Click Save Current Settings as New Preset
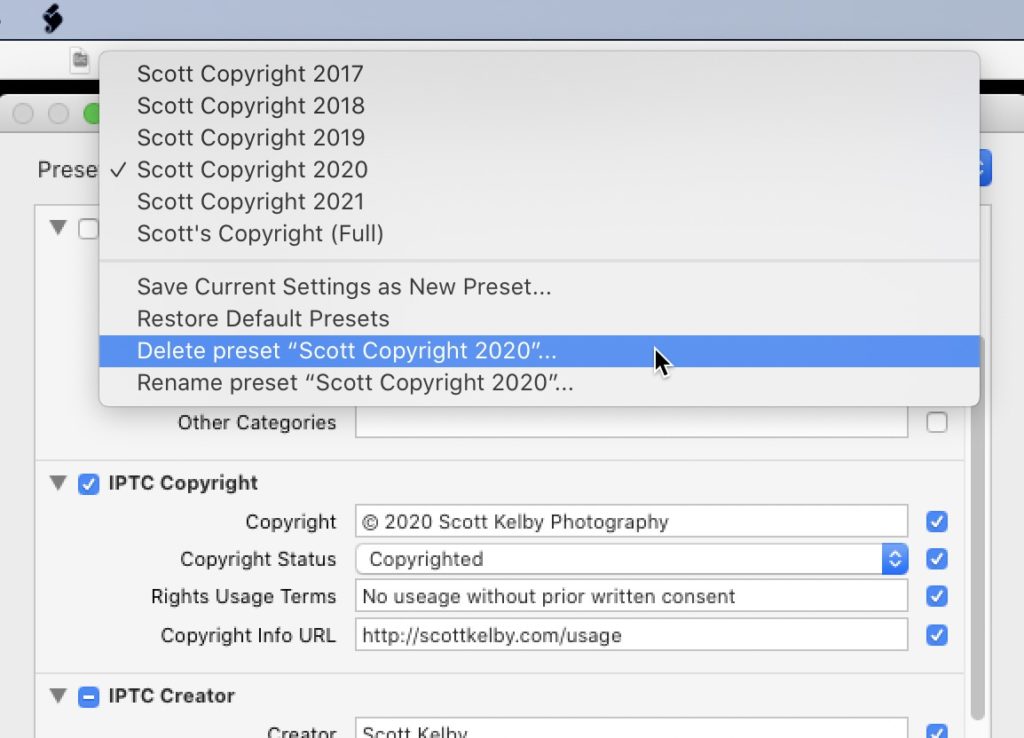Image resolution: width=1024 pixels, height=738 pixels. click(x=539, y=287)
